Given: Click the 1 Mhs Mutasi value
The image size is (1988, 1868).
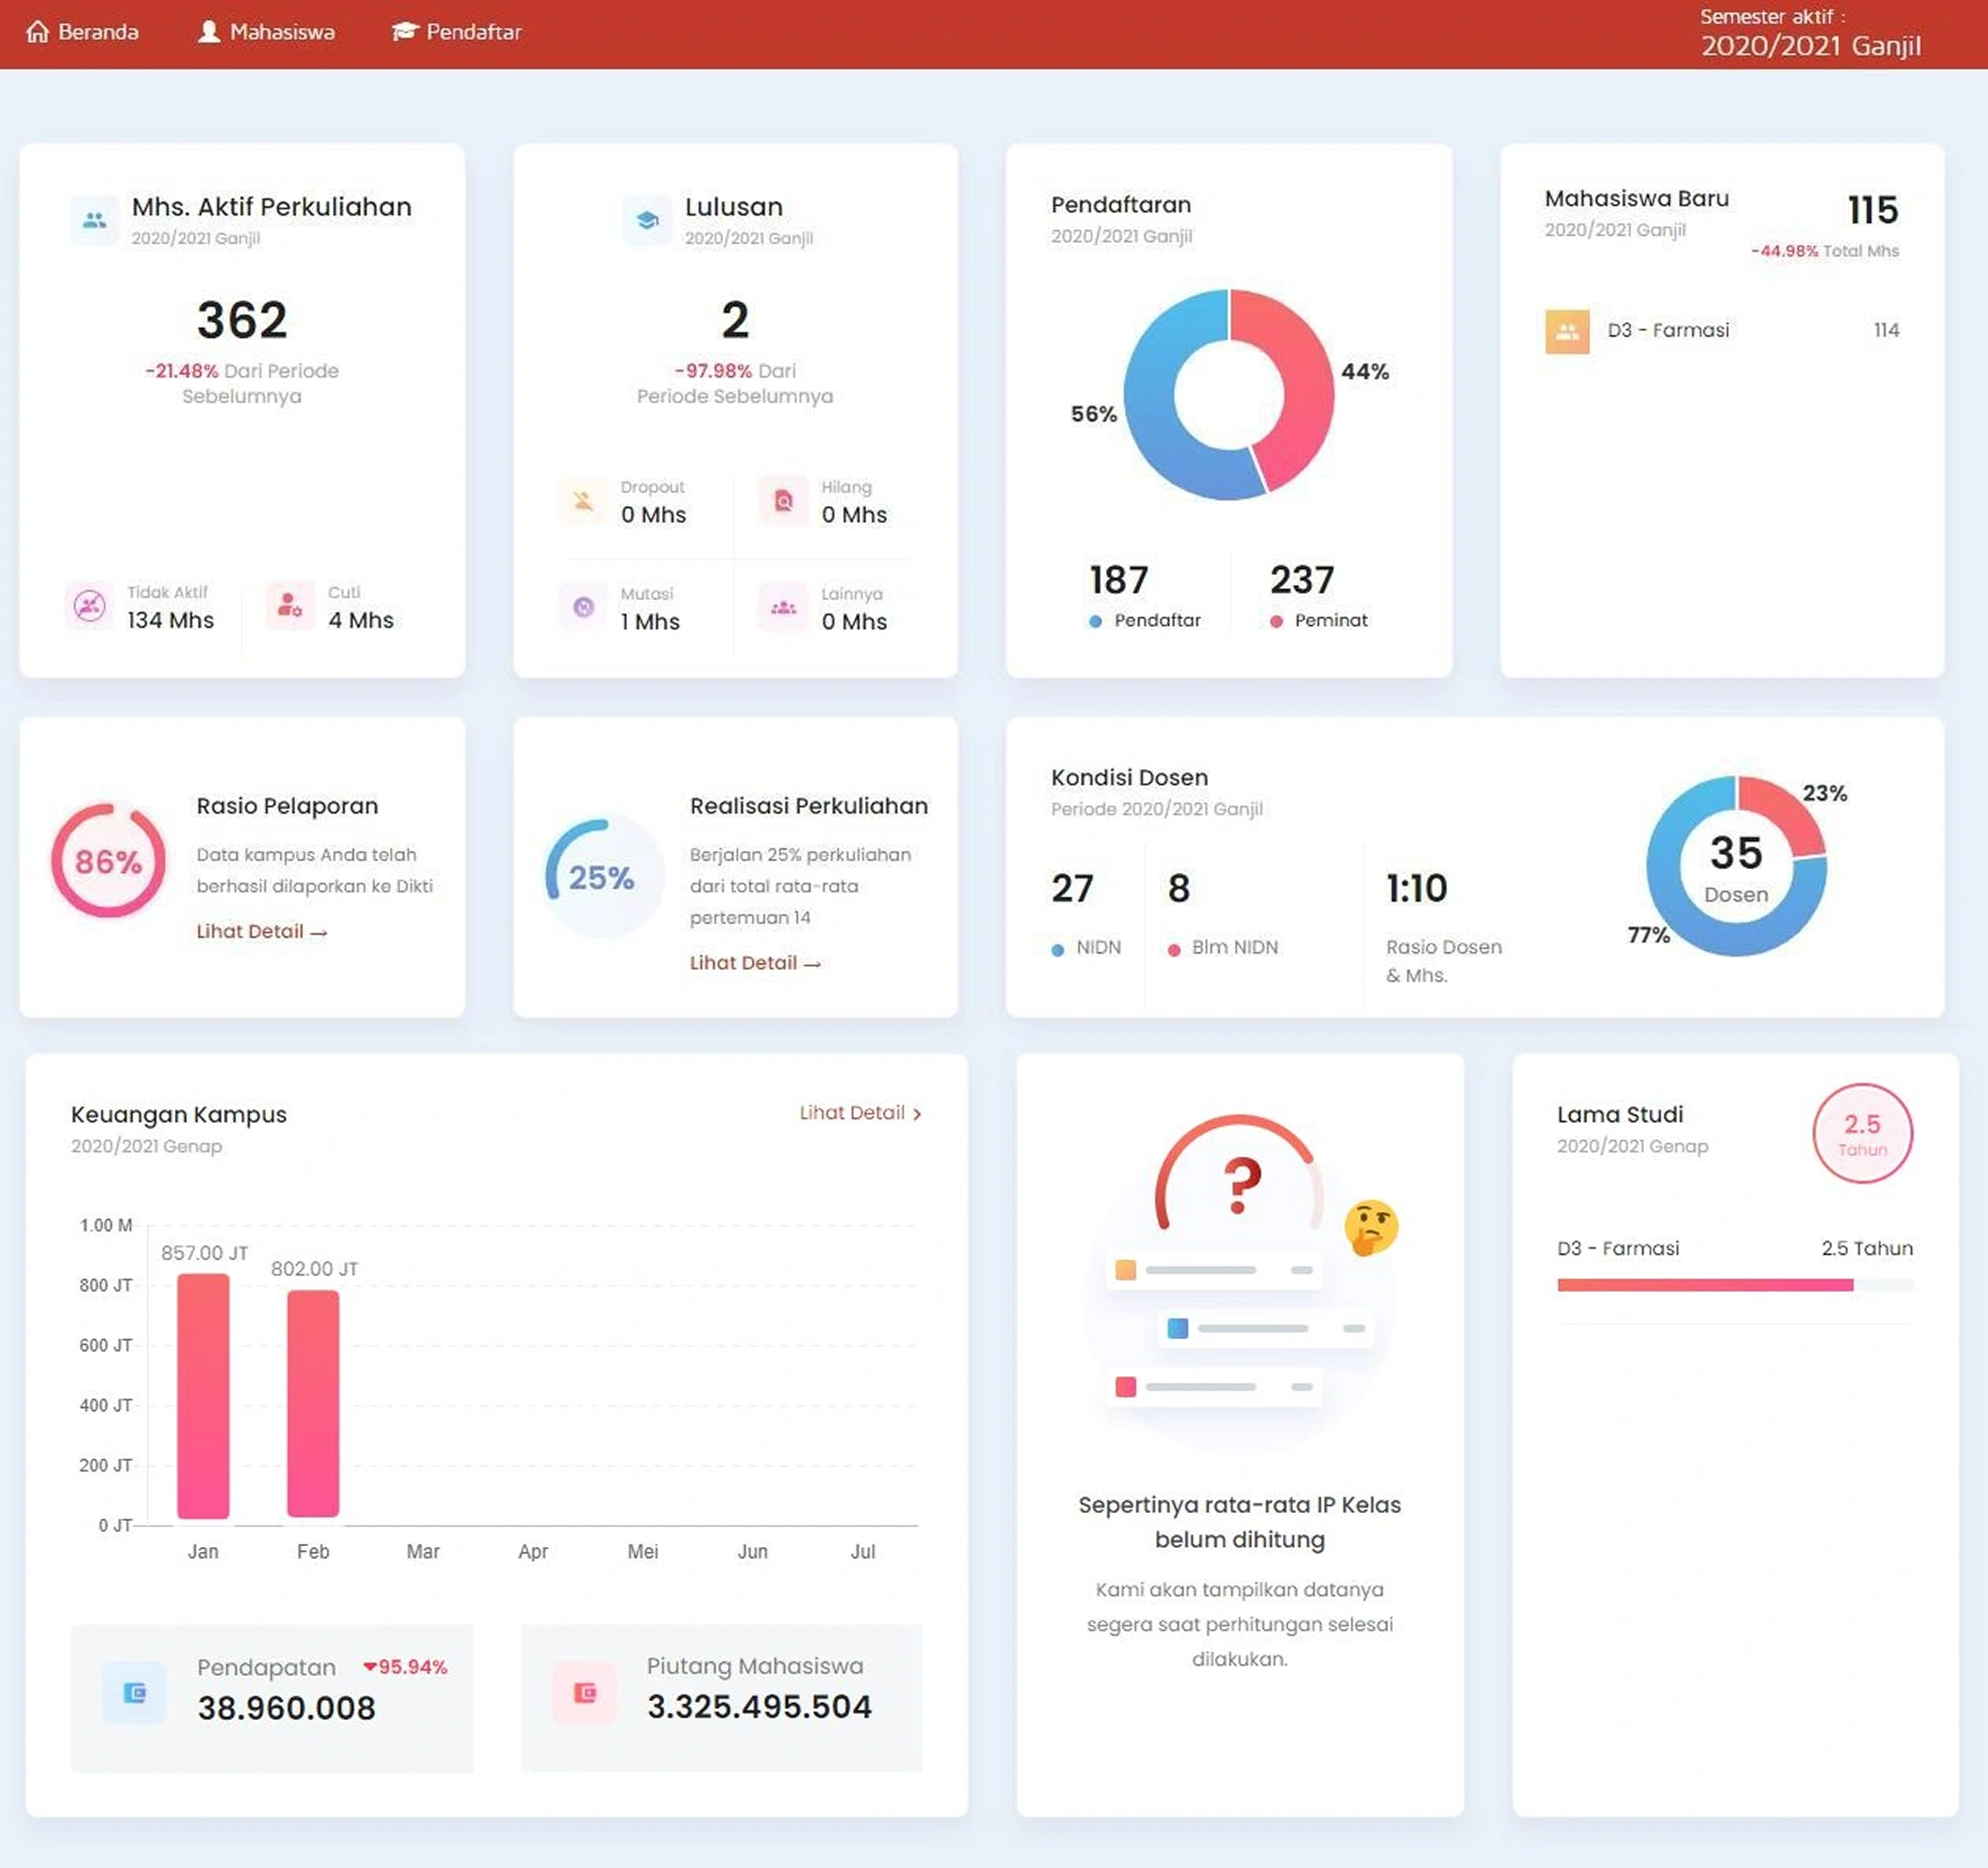Looking at the screenshot, I should 650,622.
